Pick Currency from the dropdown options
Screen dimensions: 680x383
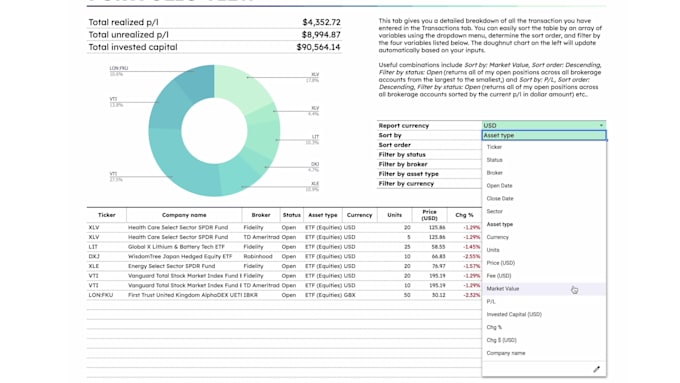(x=544, y=237)
